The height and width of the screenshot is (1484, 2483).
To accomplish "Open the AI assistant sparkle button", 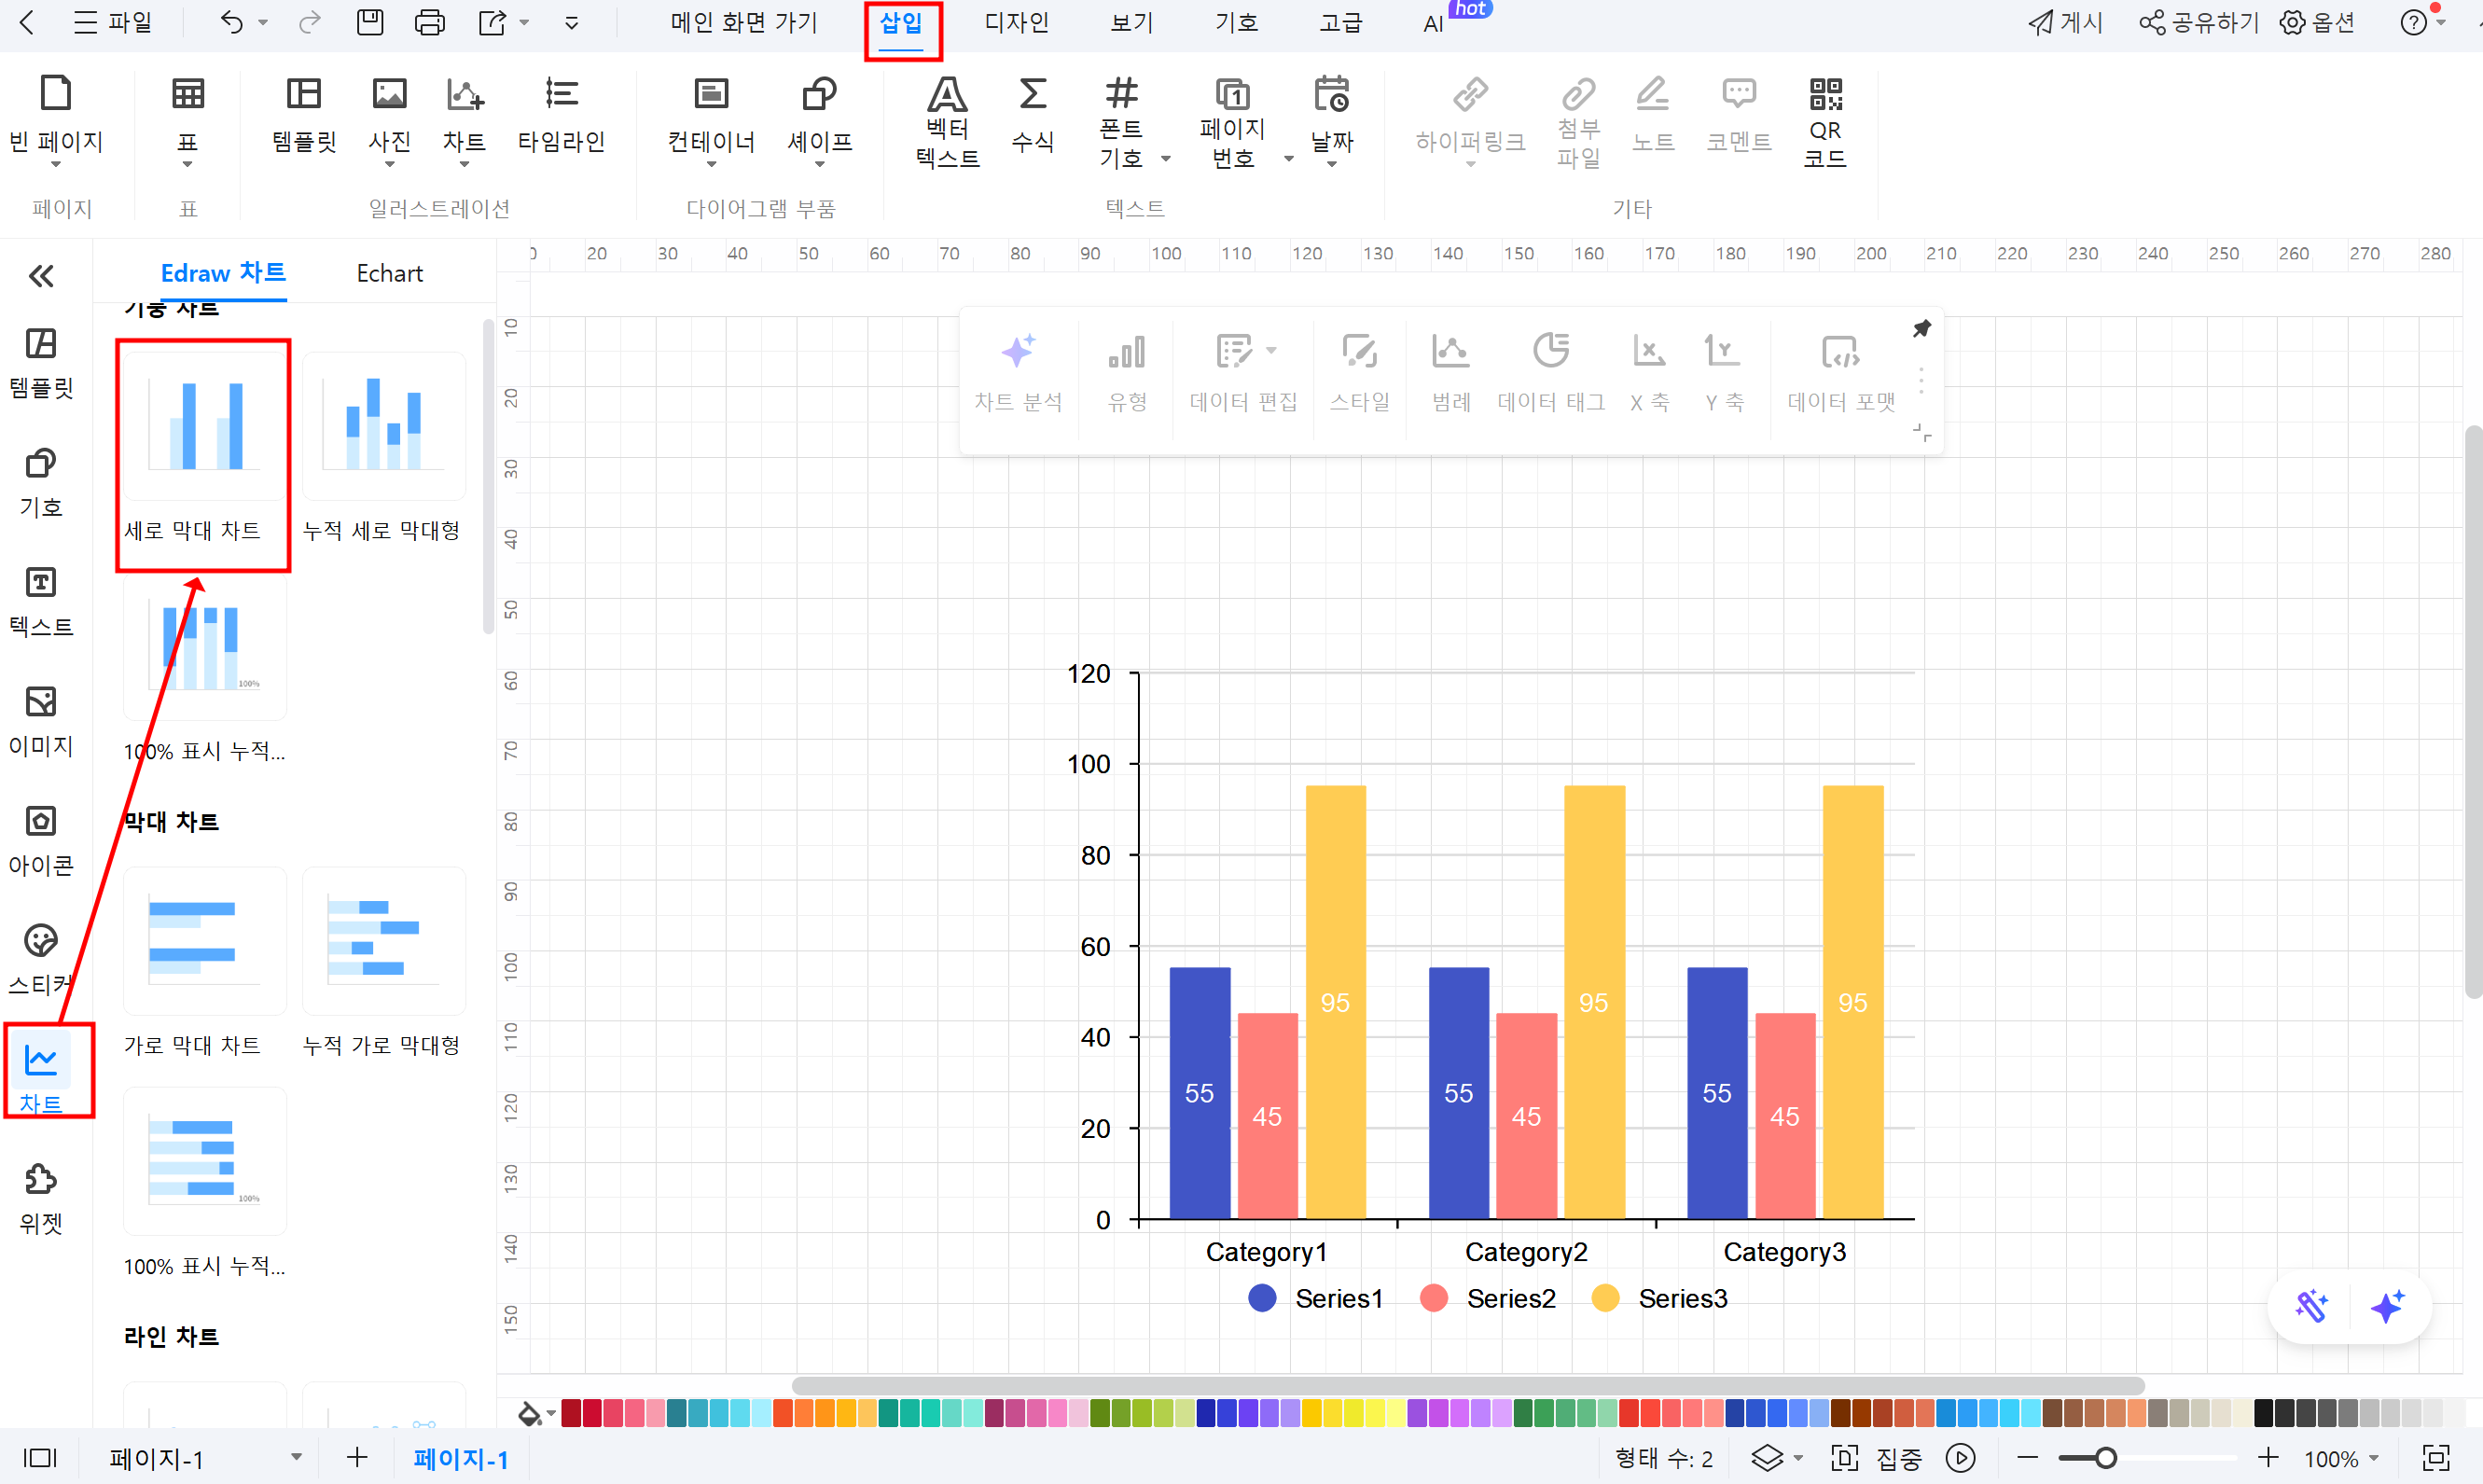I will point(2388,1306).
